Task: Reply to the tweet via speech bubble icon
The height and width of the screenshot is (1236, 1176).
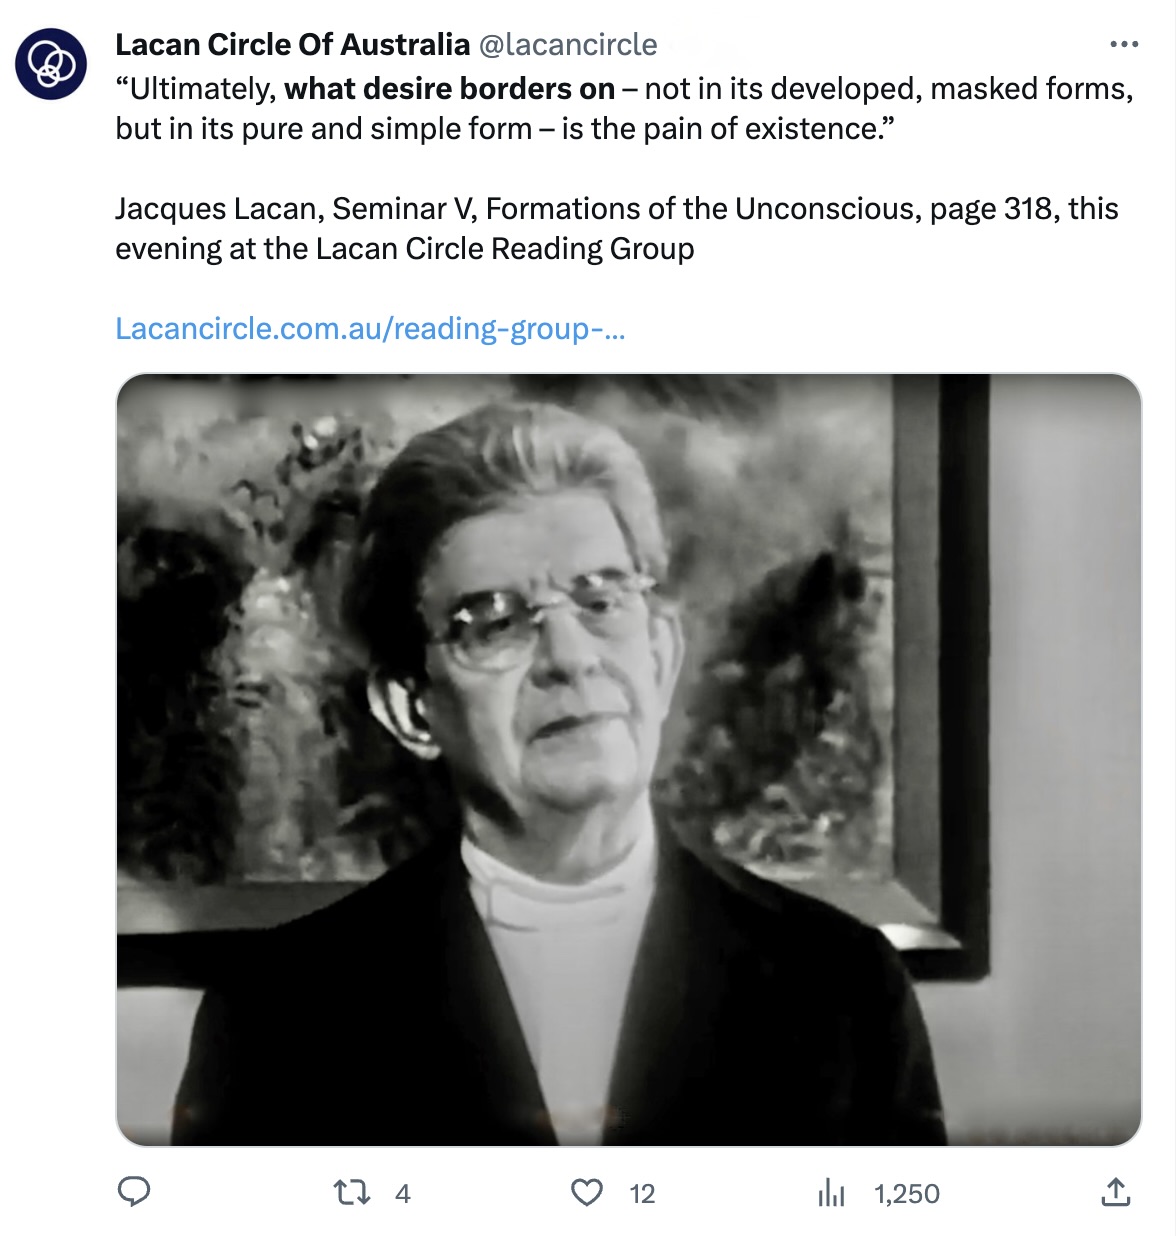Action: pos(134,1192)
